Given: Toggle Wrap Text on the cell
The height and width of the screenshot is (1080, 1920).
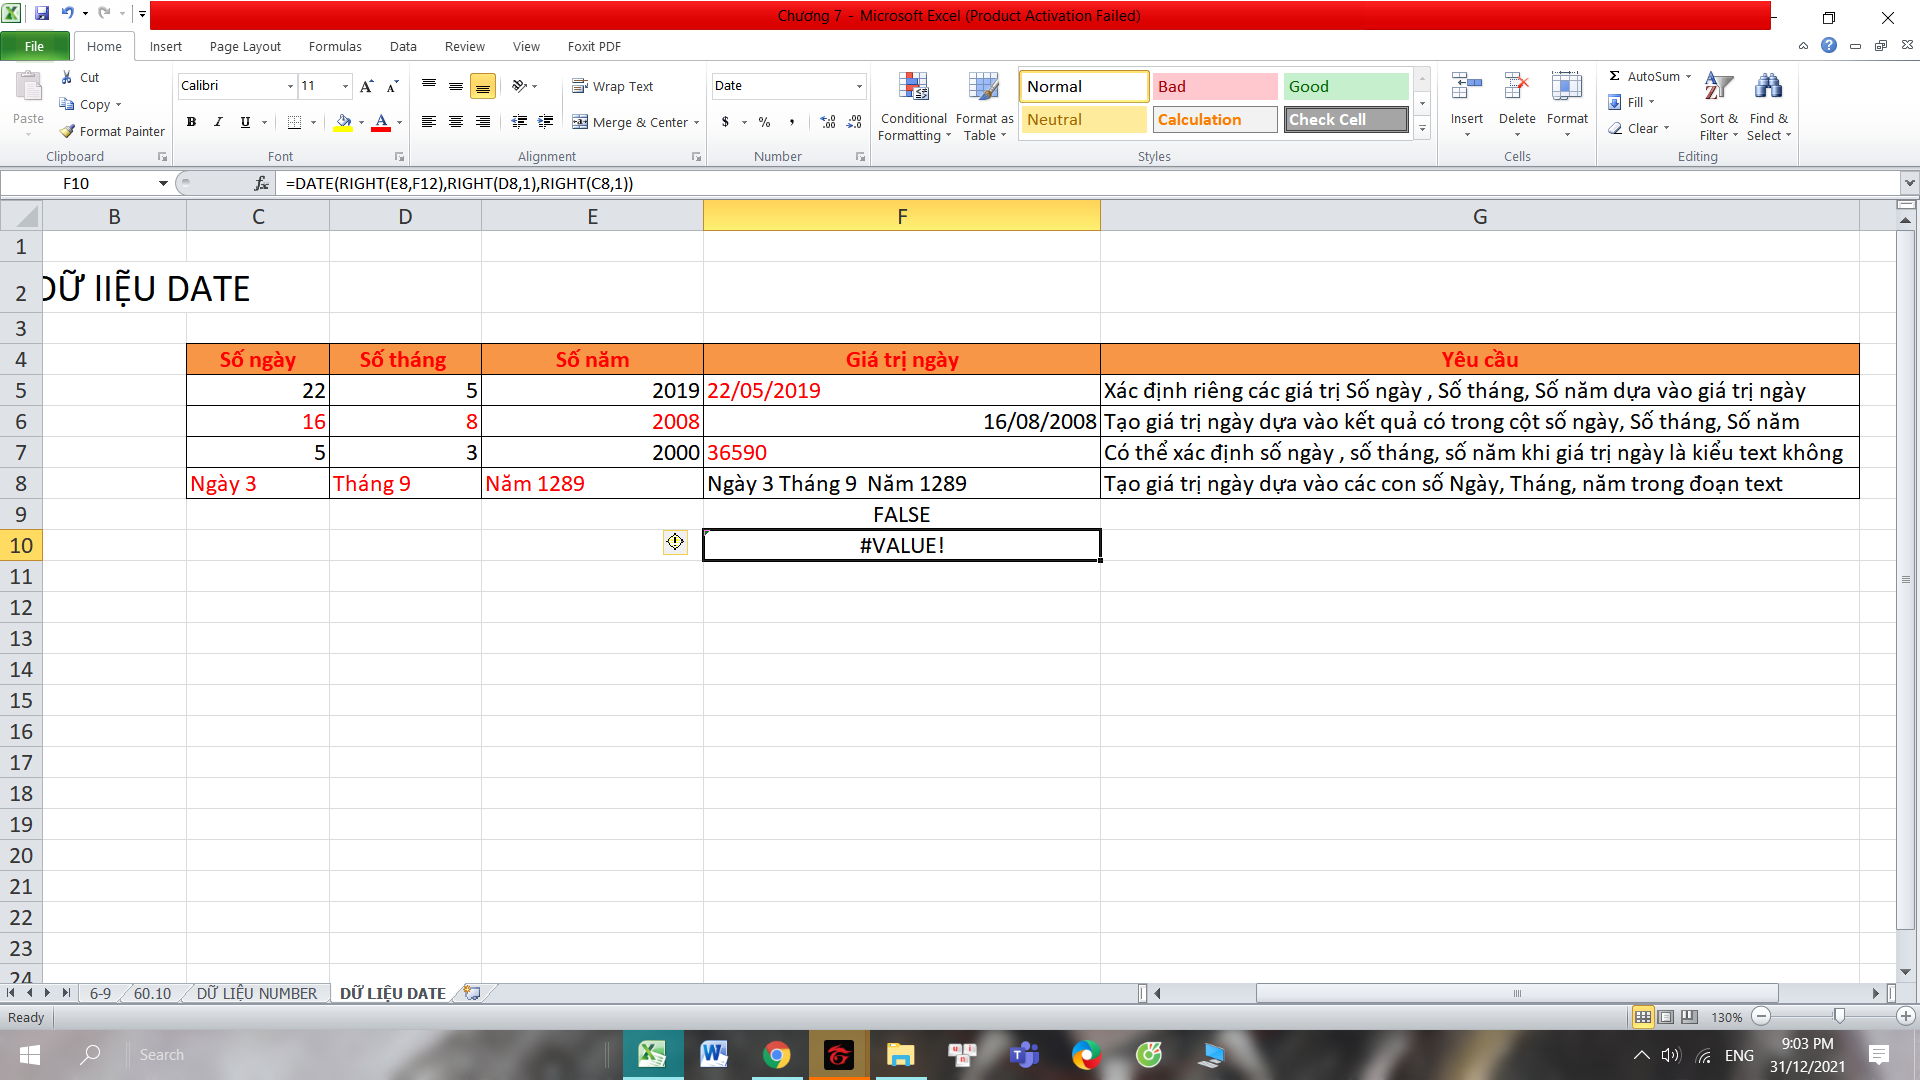Looking at the screenshot, I should point(612,86).
